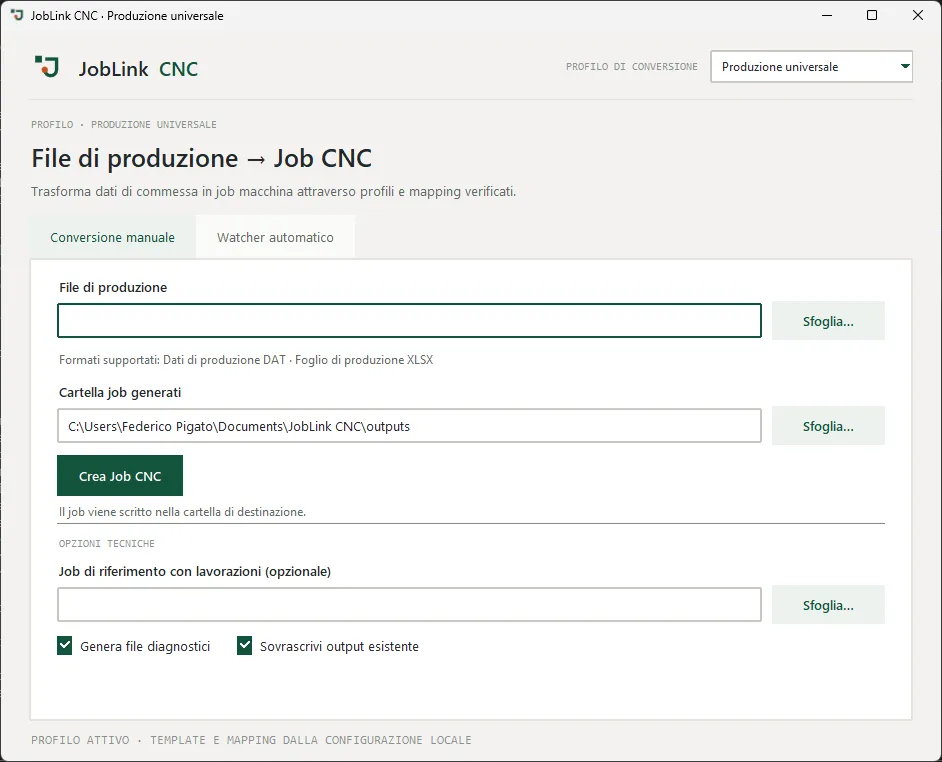Toggle the Genera file diagnostici checkbox

click(x=65, y=646)
